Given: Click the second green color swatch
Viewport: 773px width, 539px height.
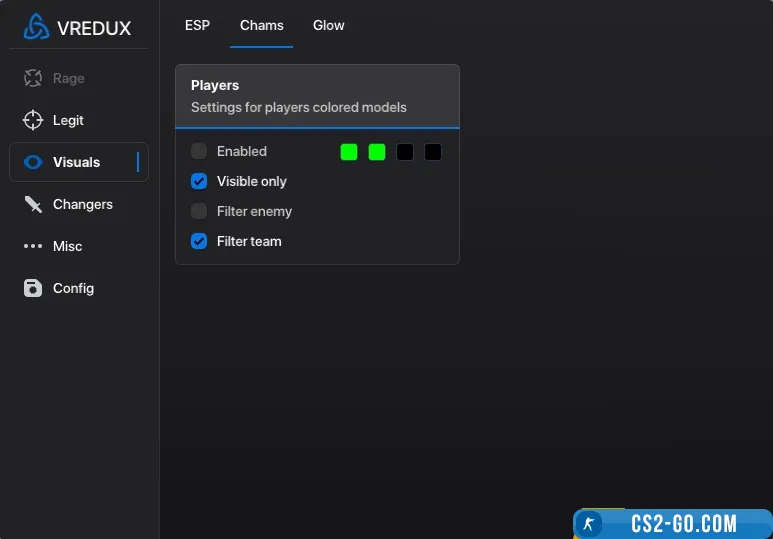Looking at the screenshot, I should coord(377,152).
